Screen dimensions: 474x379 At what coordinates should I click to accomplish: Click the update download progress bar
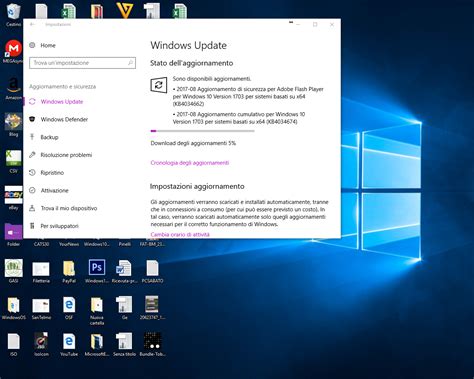click(202, 131)
